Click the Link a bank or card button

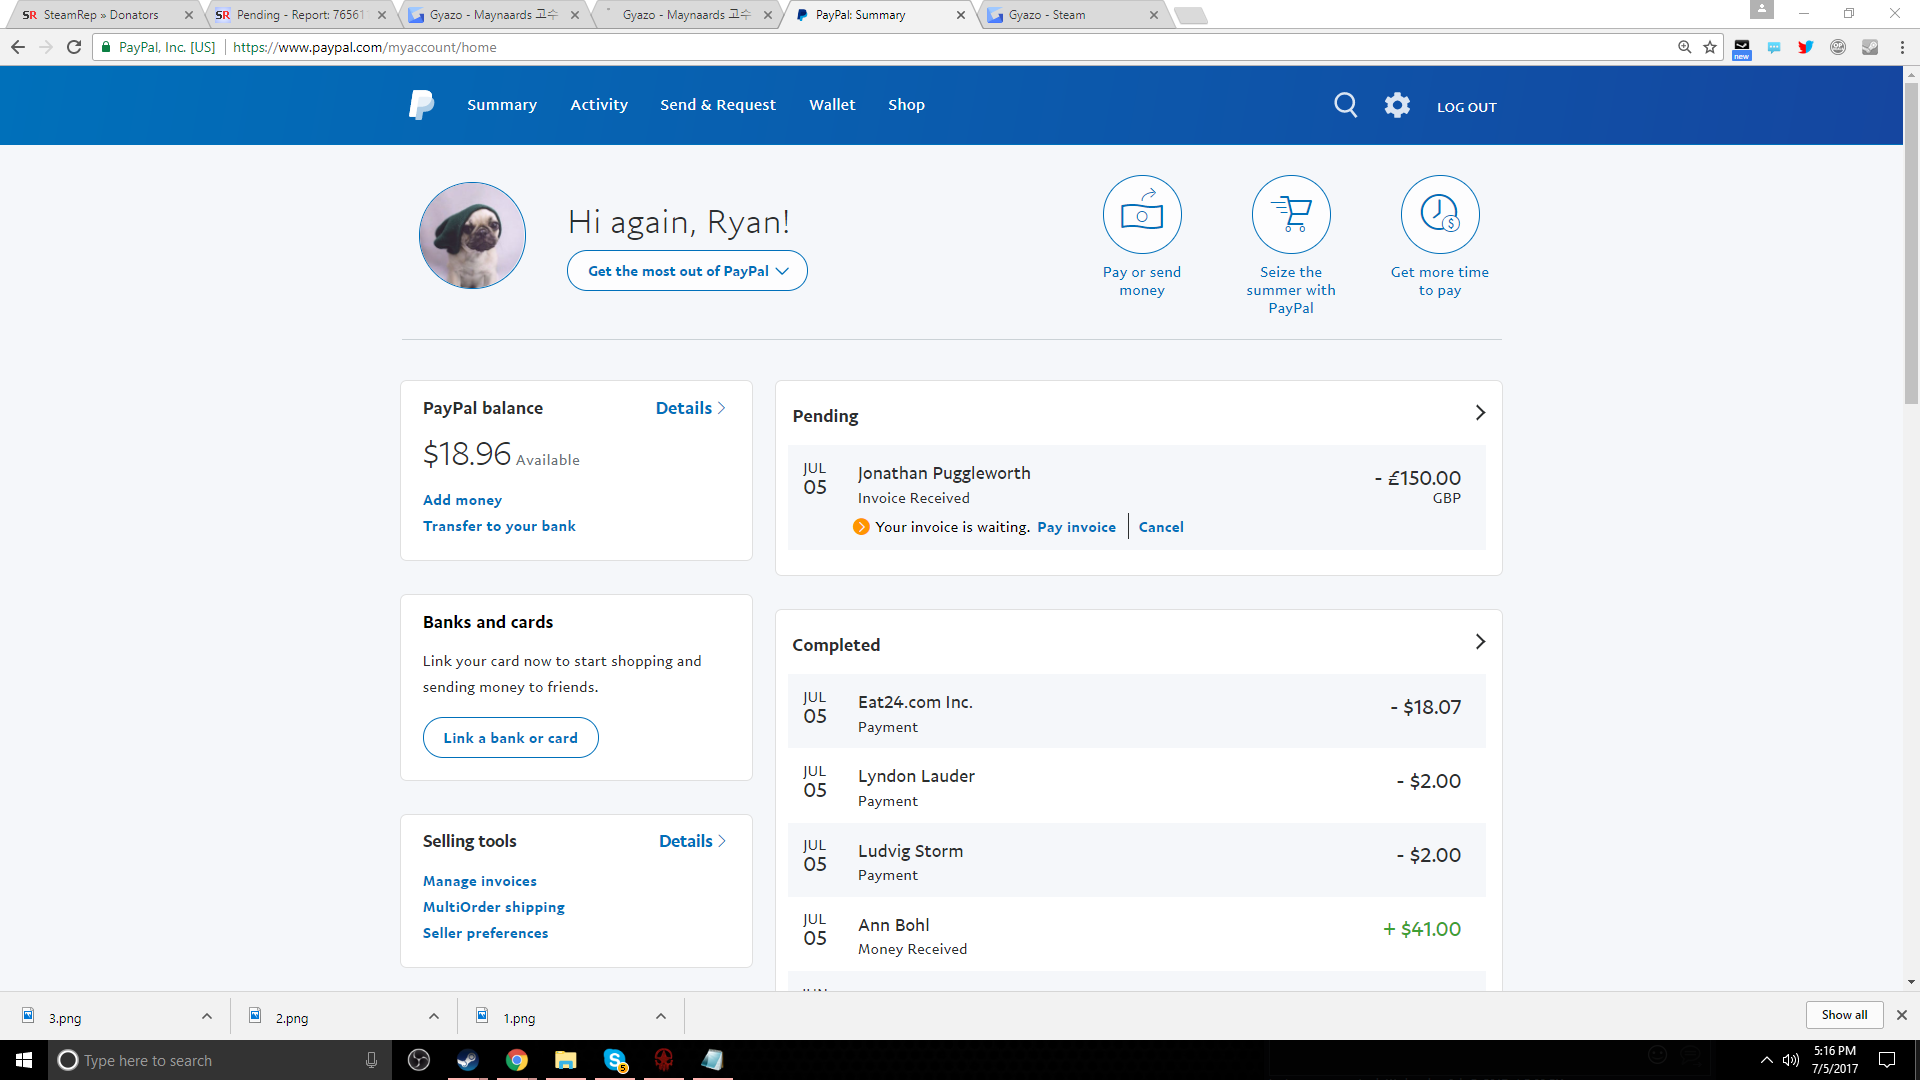(510, 738)
